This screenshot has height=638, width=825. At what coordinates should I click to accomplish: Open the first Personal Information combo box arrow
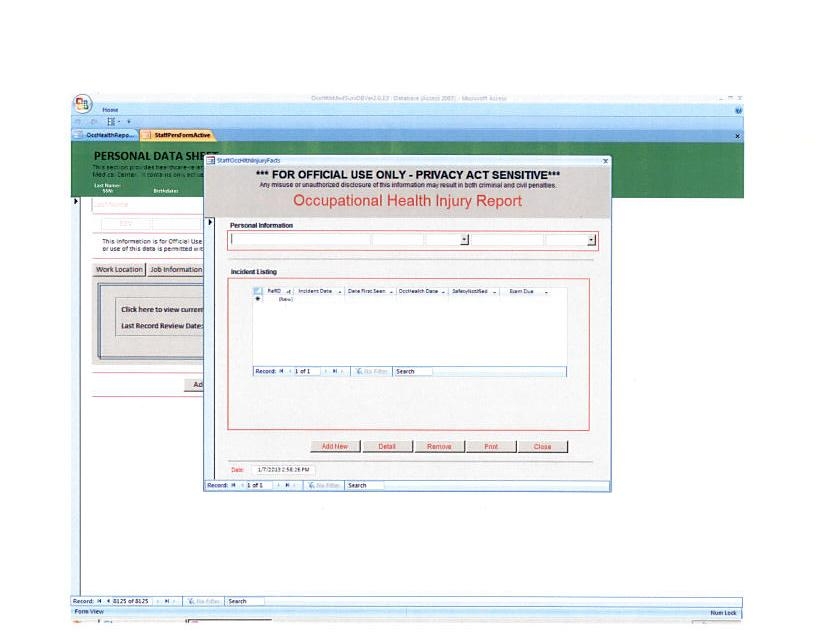[x=464, y=240]
